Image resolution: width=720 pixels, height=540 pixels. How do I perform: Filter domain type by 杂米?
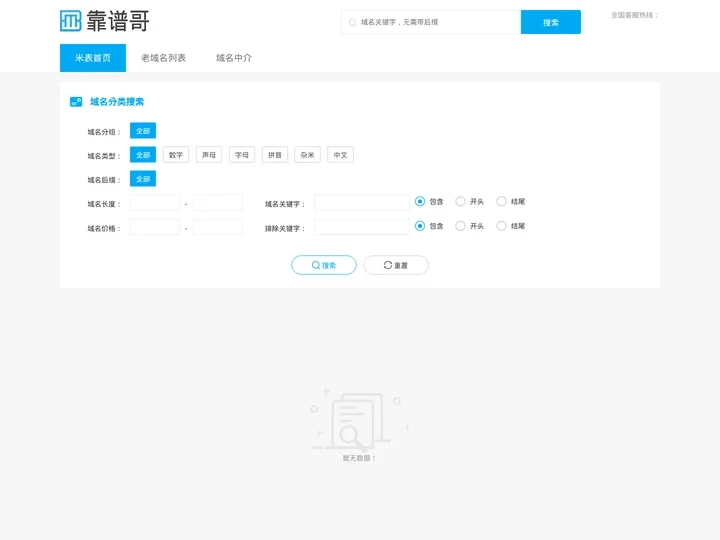[307, 155]
